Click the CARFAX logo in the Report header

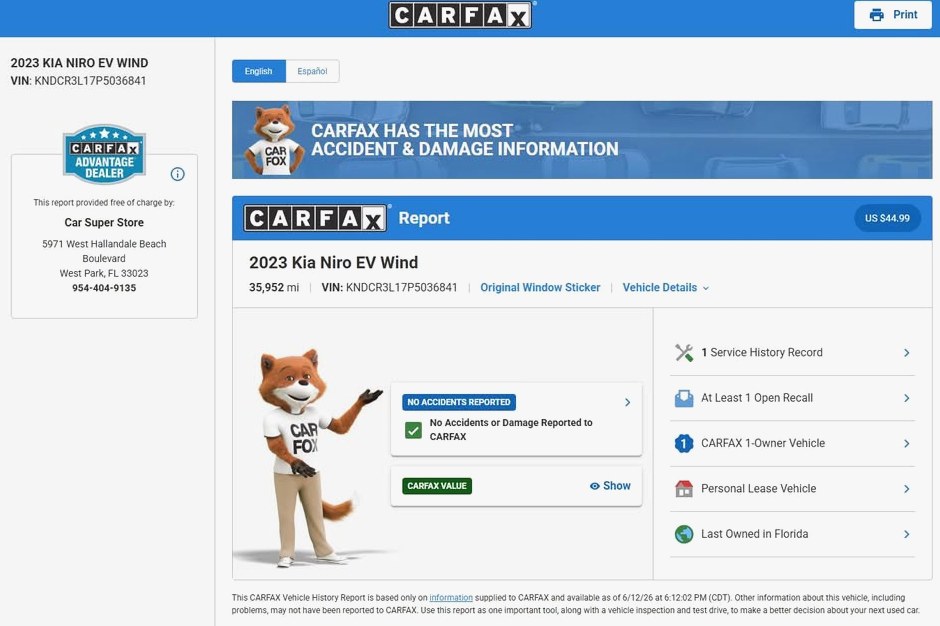click(x=315, y=218)
